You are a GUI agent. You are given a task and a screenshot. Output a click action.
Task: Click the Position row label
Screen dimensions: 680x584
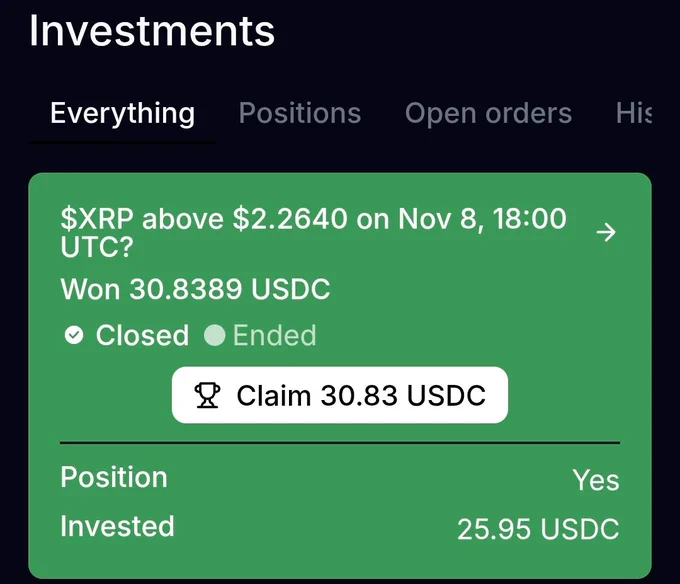(x=114, y=477)
